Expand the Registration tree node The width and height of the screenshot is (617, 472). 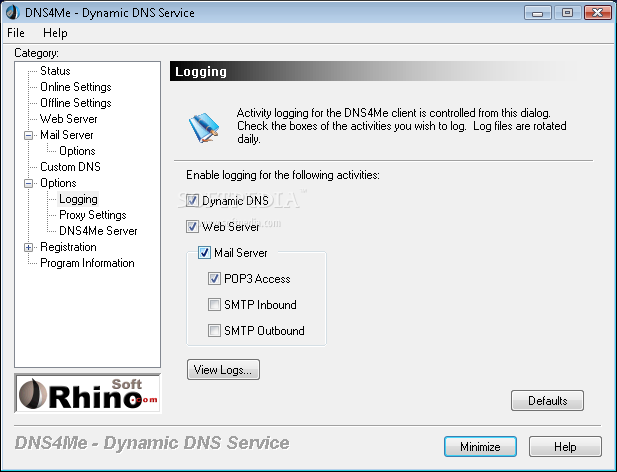28,247
